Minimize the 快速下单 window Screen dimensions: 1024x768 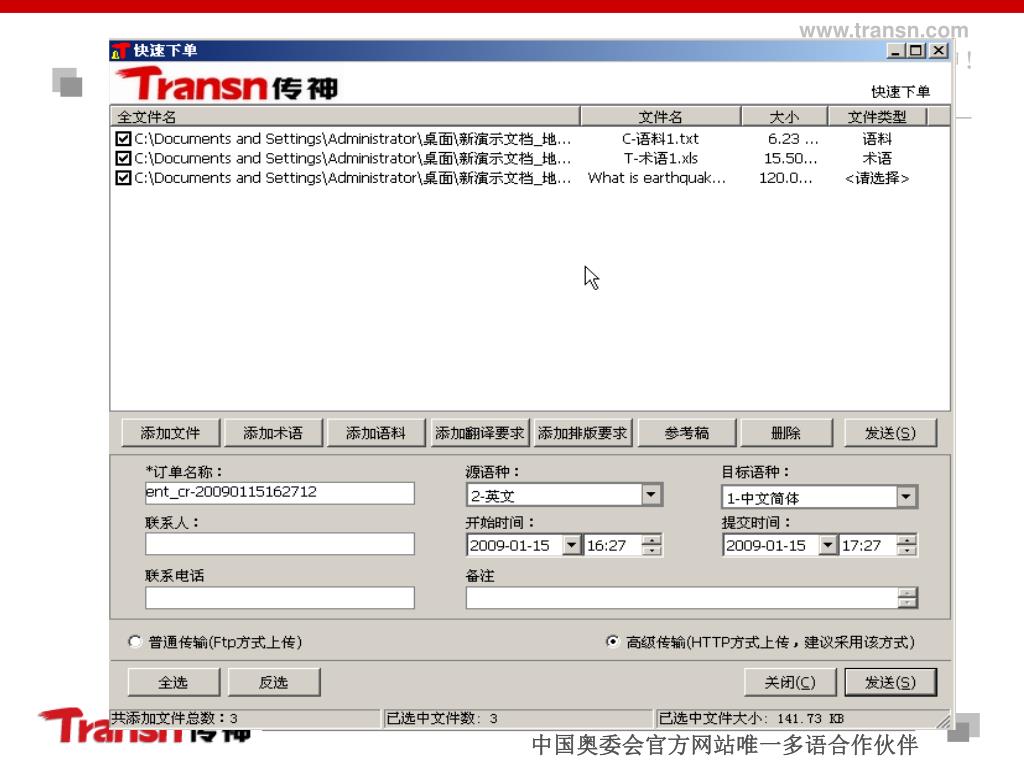(895, 50)
